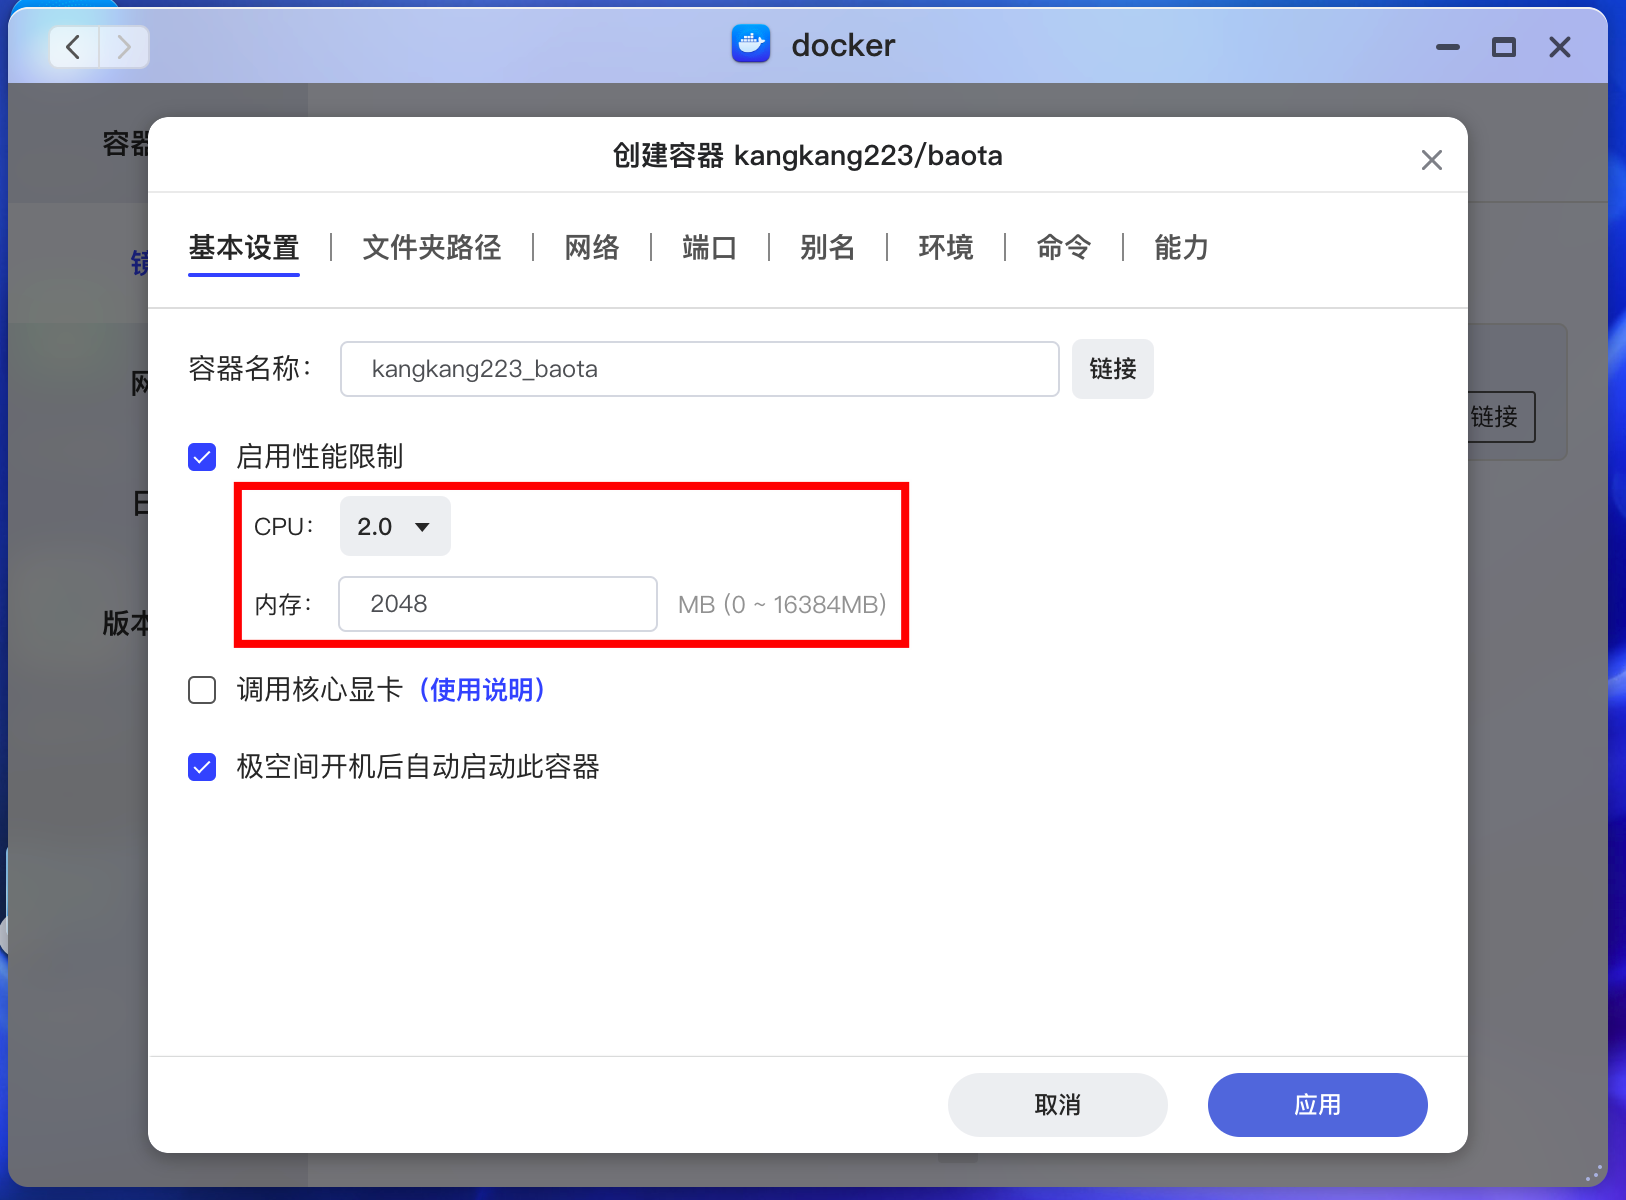
Task: Click the MB (0 ~ 16384MB) hint text
Action: [782, 604]
